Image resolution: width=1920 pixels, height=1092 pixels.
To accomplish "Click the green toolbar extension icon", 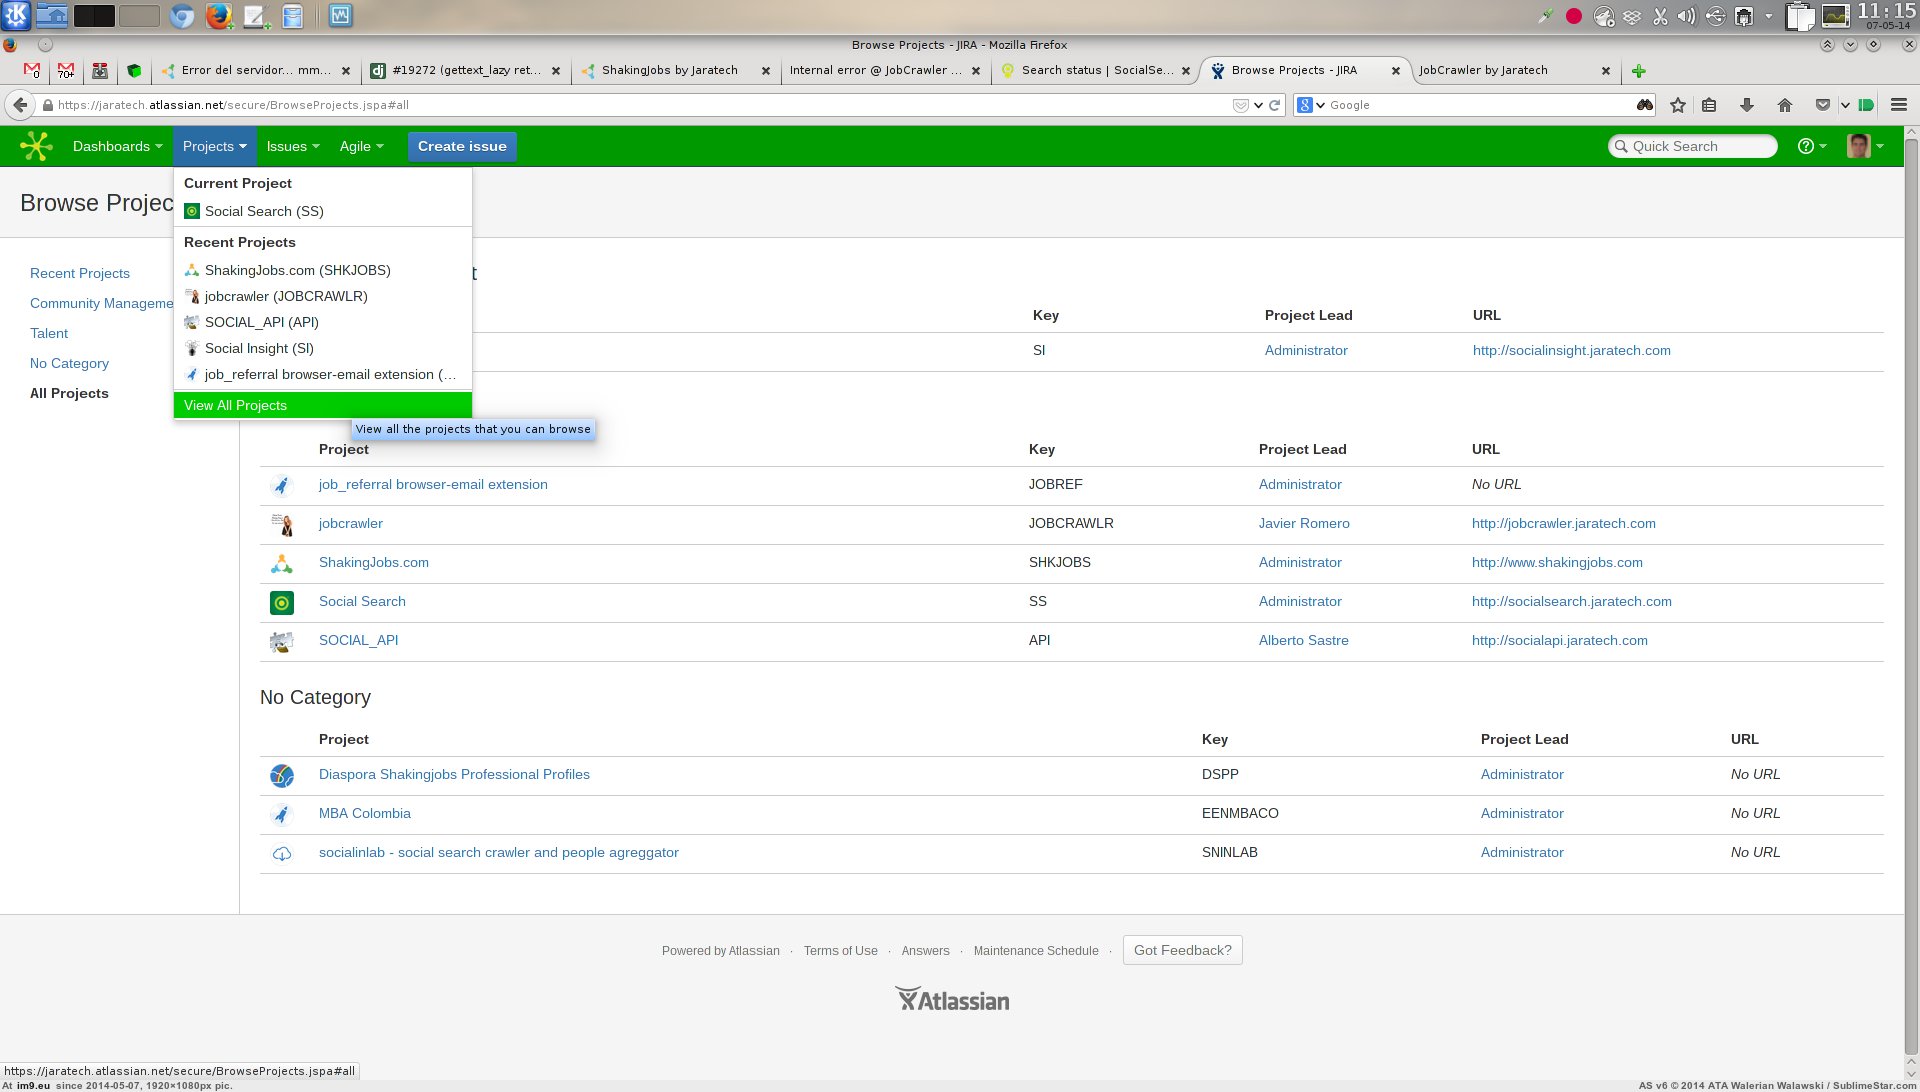I will coord(1866,105).
